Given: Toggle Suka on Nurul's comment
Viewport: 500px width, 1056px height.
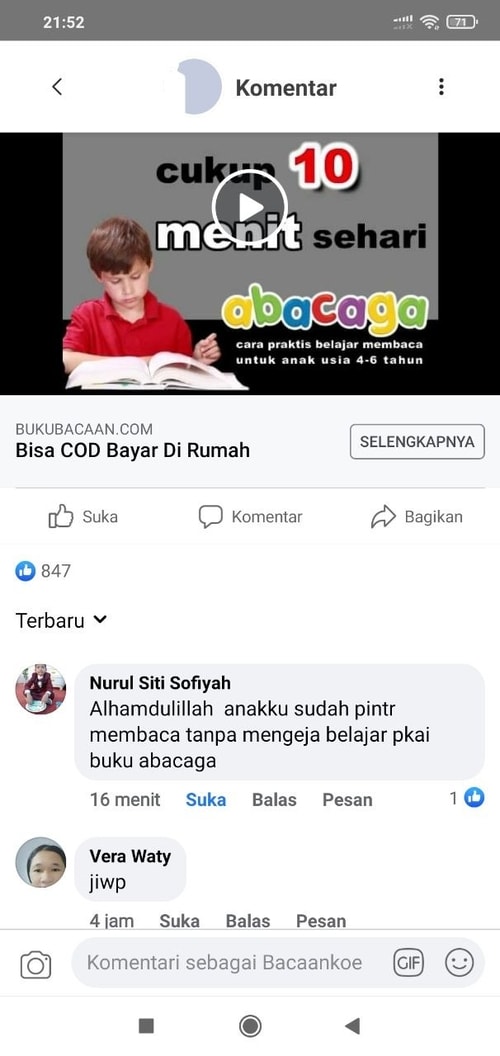Looking at the screenshot, I should point(206,799).
